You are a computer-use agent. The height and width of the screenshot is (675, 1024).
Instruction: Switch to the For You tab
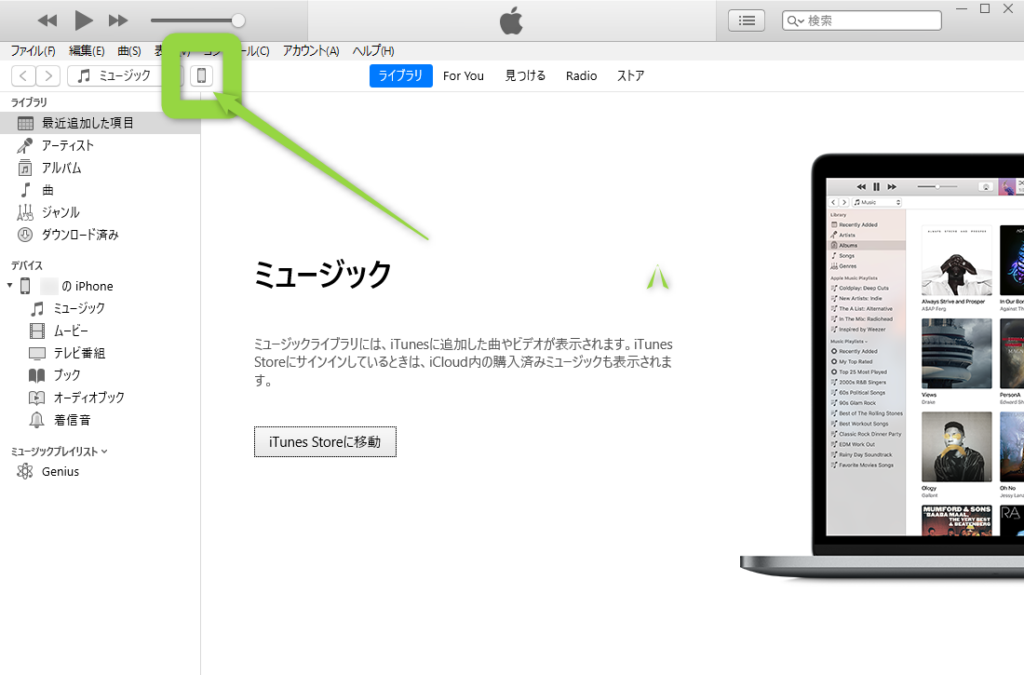click(463, 76)
